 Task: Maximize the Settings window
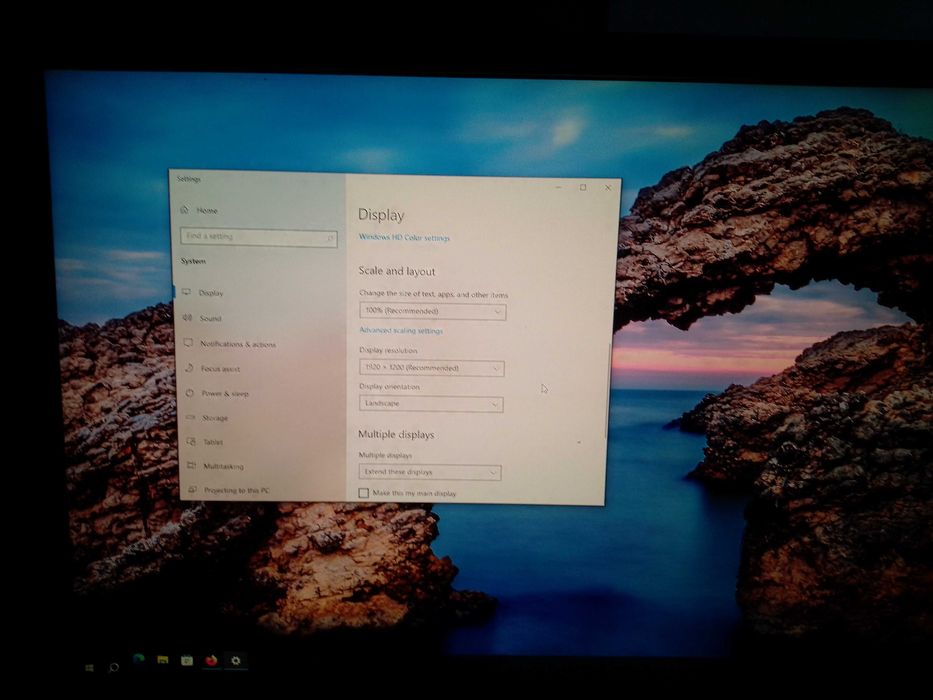click(583, 187)
